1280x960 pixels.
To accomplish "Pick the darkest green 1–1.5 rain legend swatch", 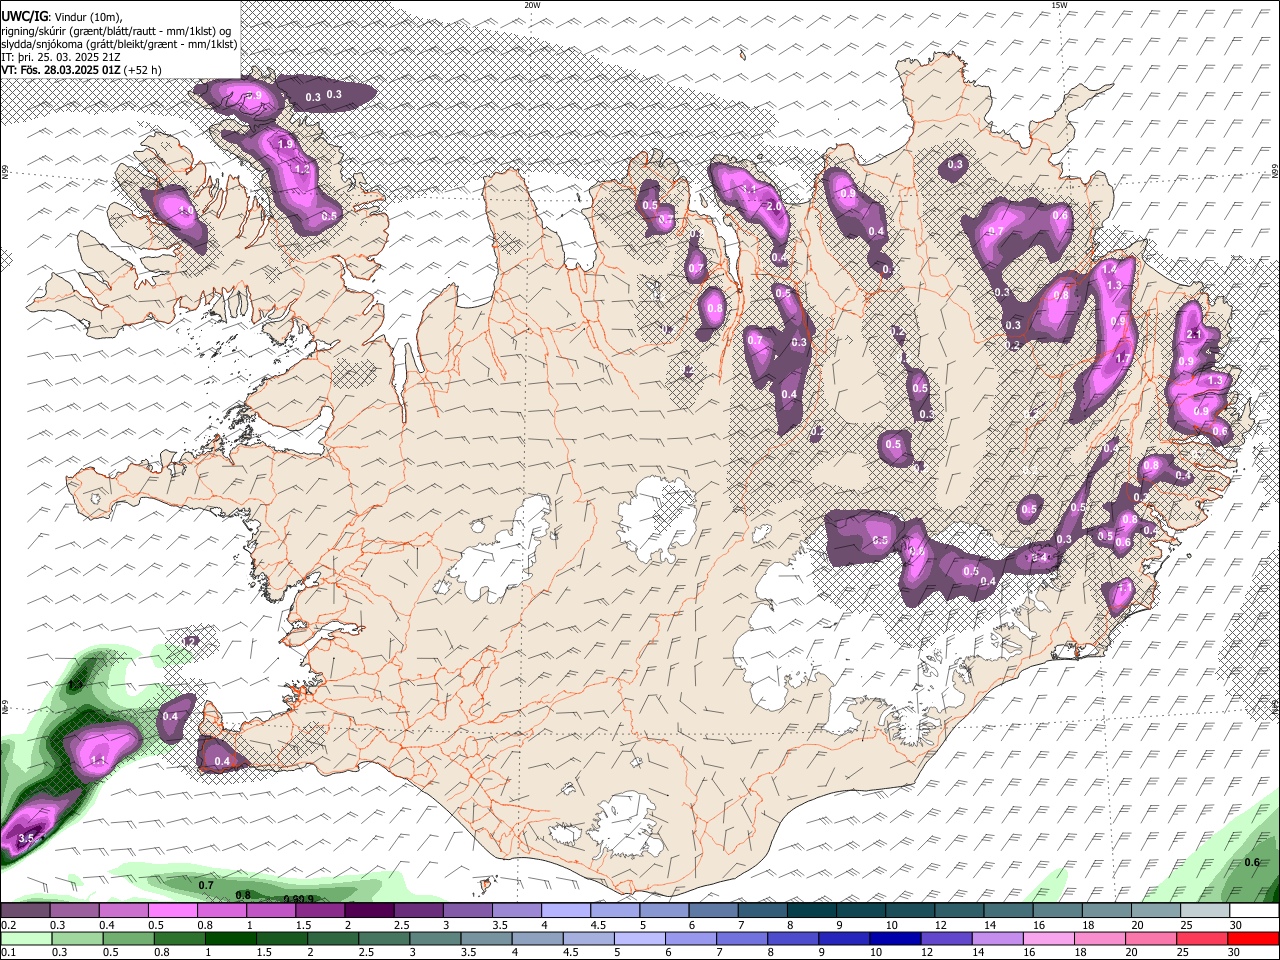I will pyautogui.click(x=231, y=939).
